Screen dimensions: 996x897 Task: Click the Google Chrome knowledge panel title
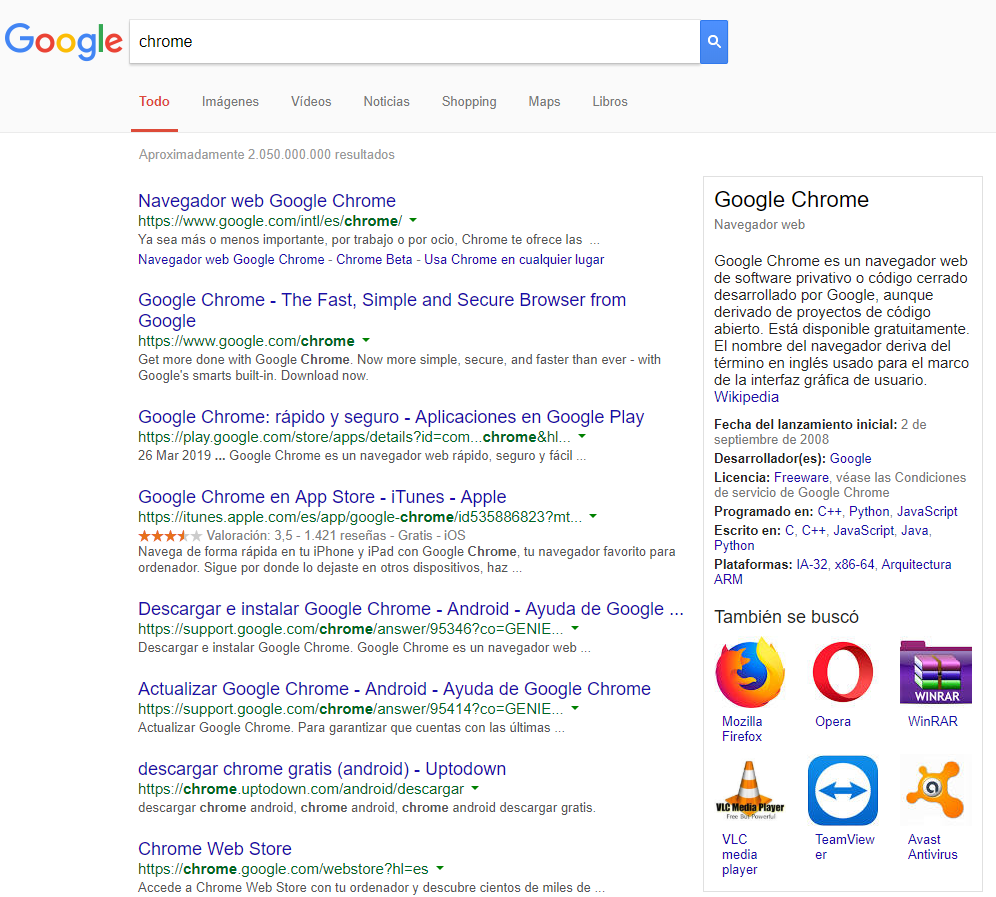pos(791,199)
